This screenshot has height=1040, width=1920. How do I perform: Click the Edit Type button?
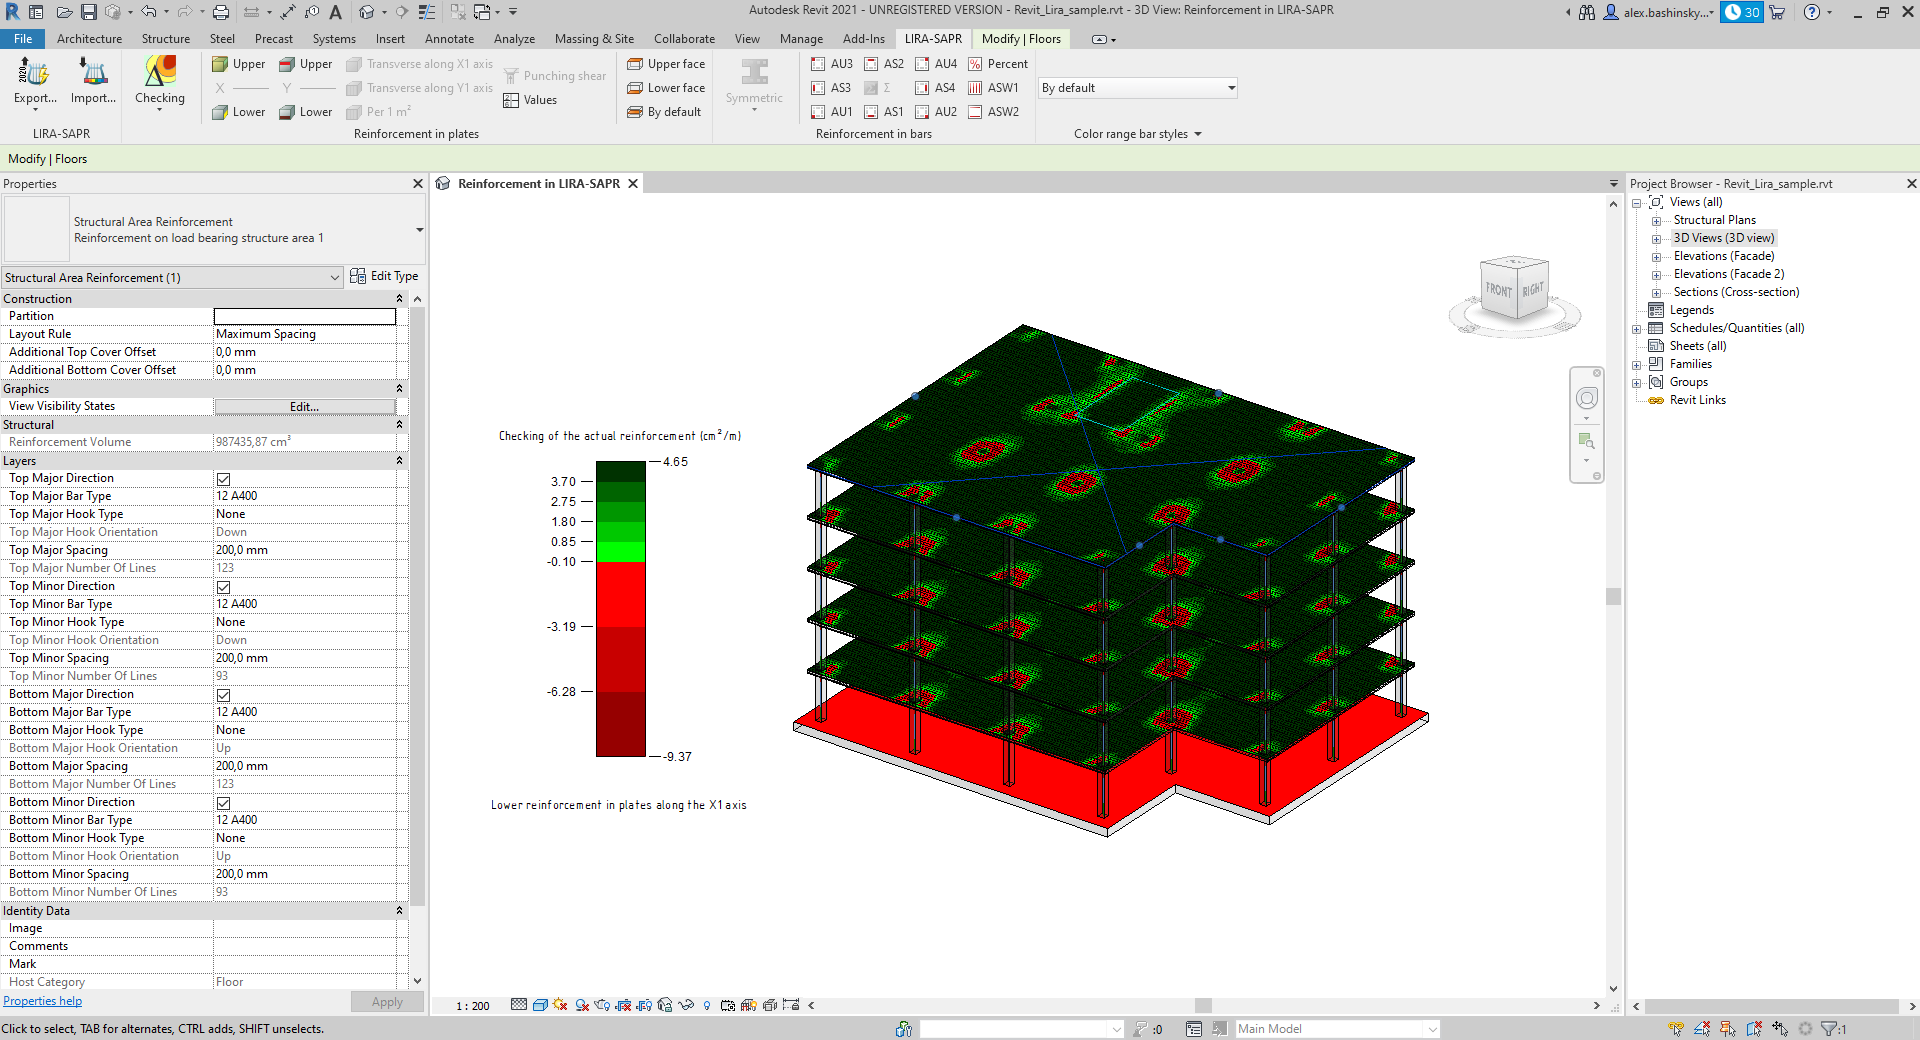[385, 277]
